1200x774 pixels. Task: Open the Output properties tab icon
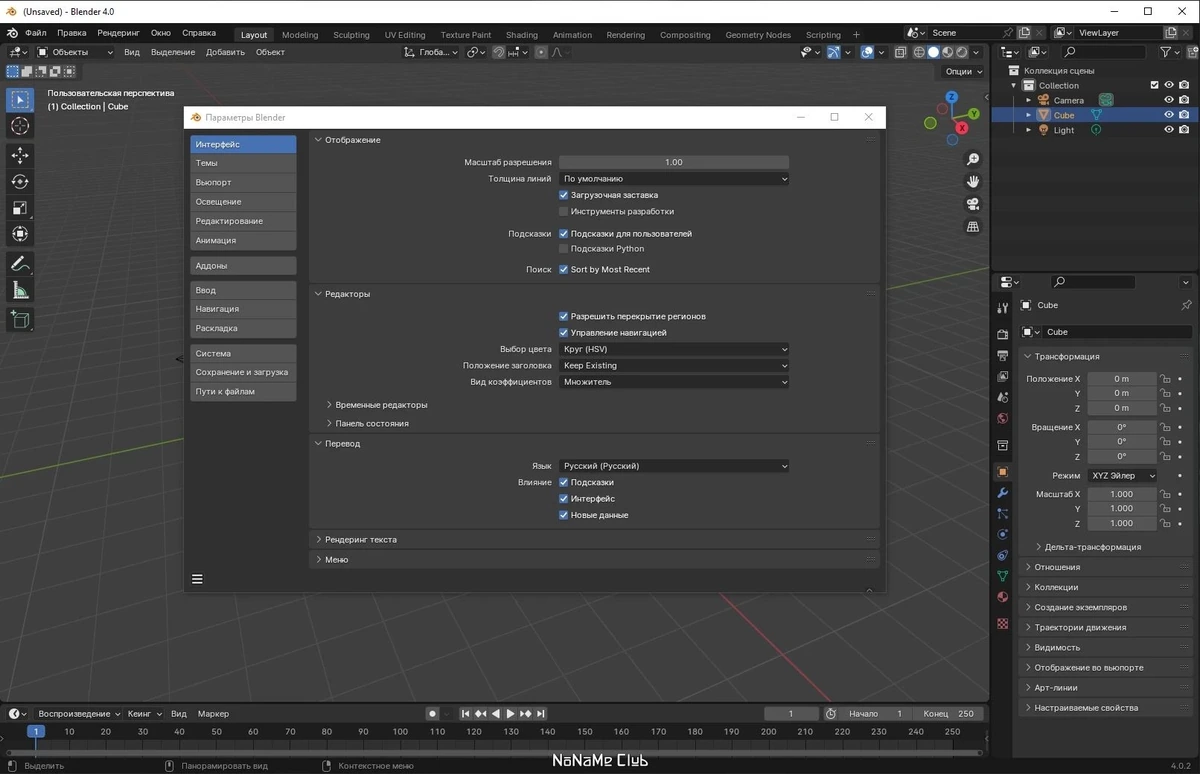[1003, 355]
